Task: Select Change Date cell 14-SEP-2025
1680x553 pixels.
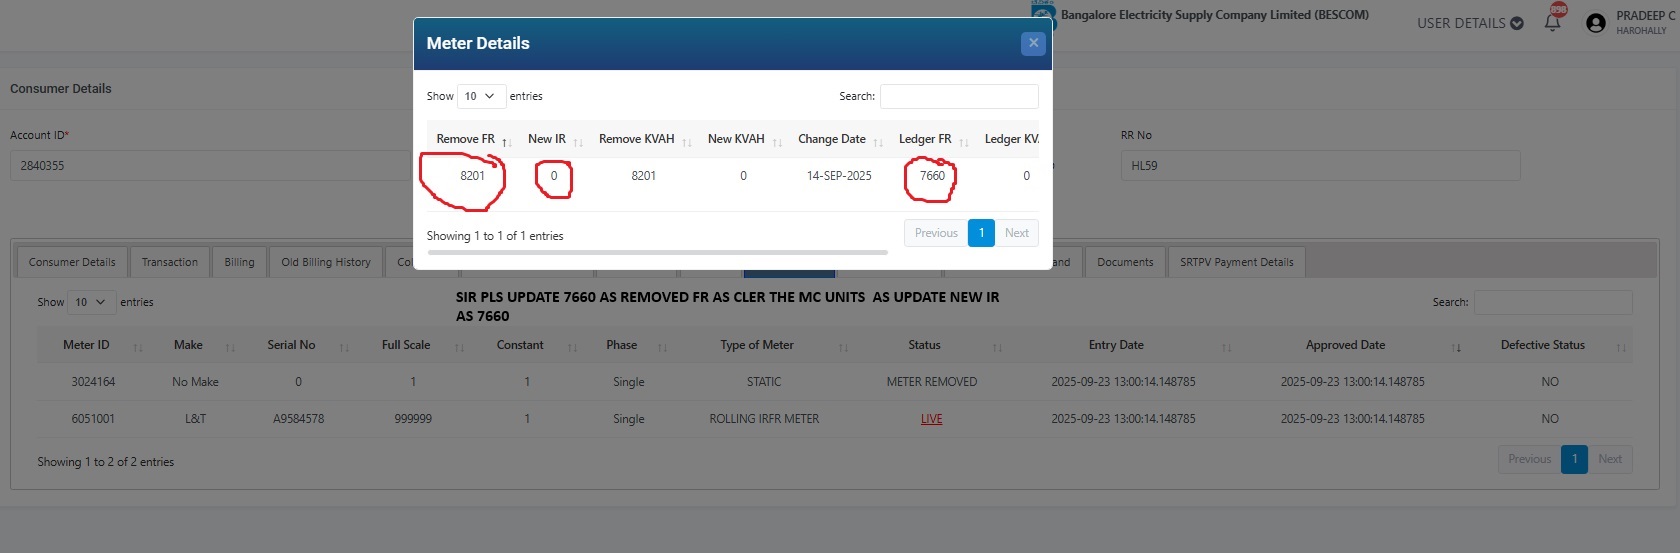Action: coord(839,175)
